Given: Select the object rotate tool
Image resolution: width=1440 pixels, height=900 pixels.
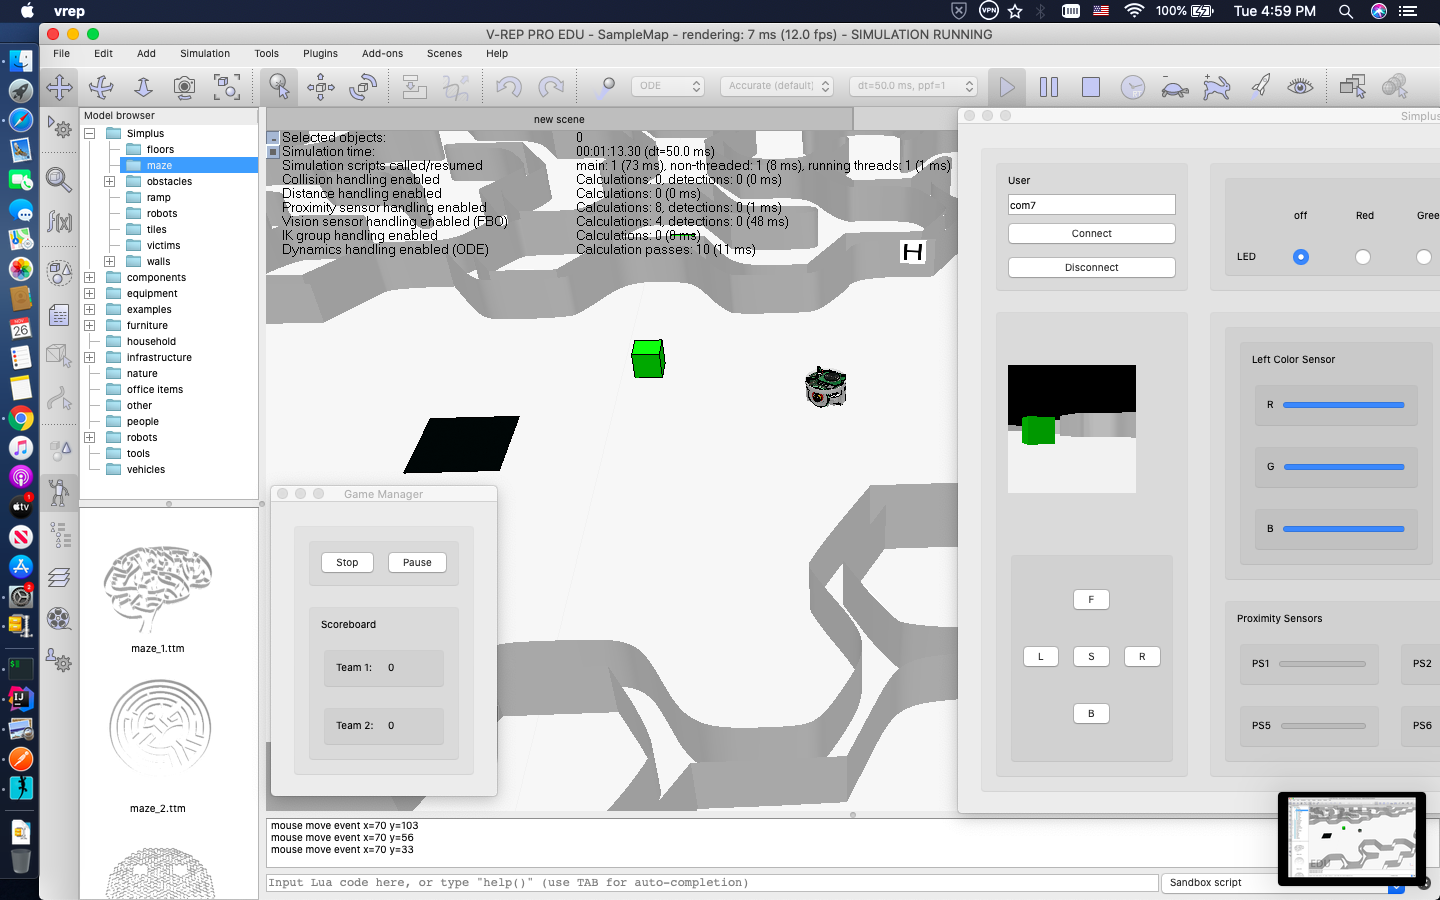Looking at the screenshot, I should click(363, 87).
